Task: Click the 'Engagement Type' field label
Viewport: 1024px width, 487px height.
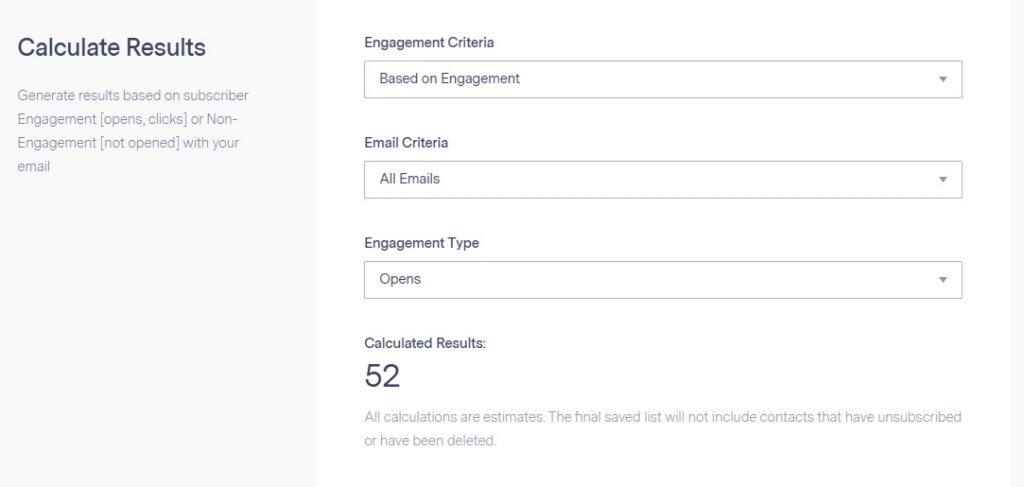Action: point(421,243)
